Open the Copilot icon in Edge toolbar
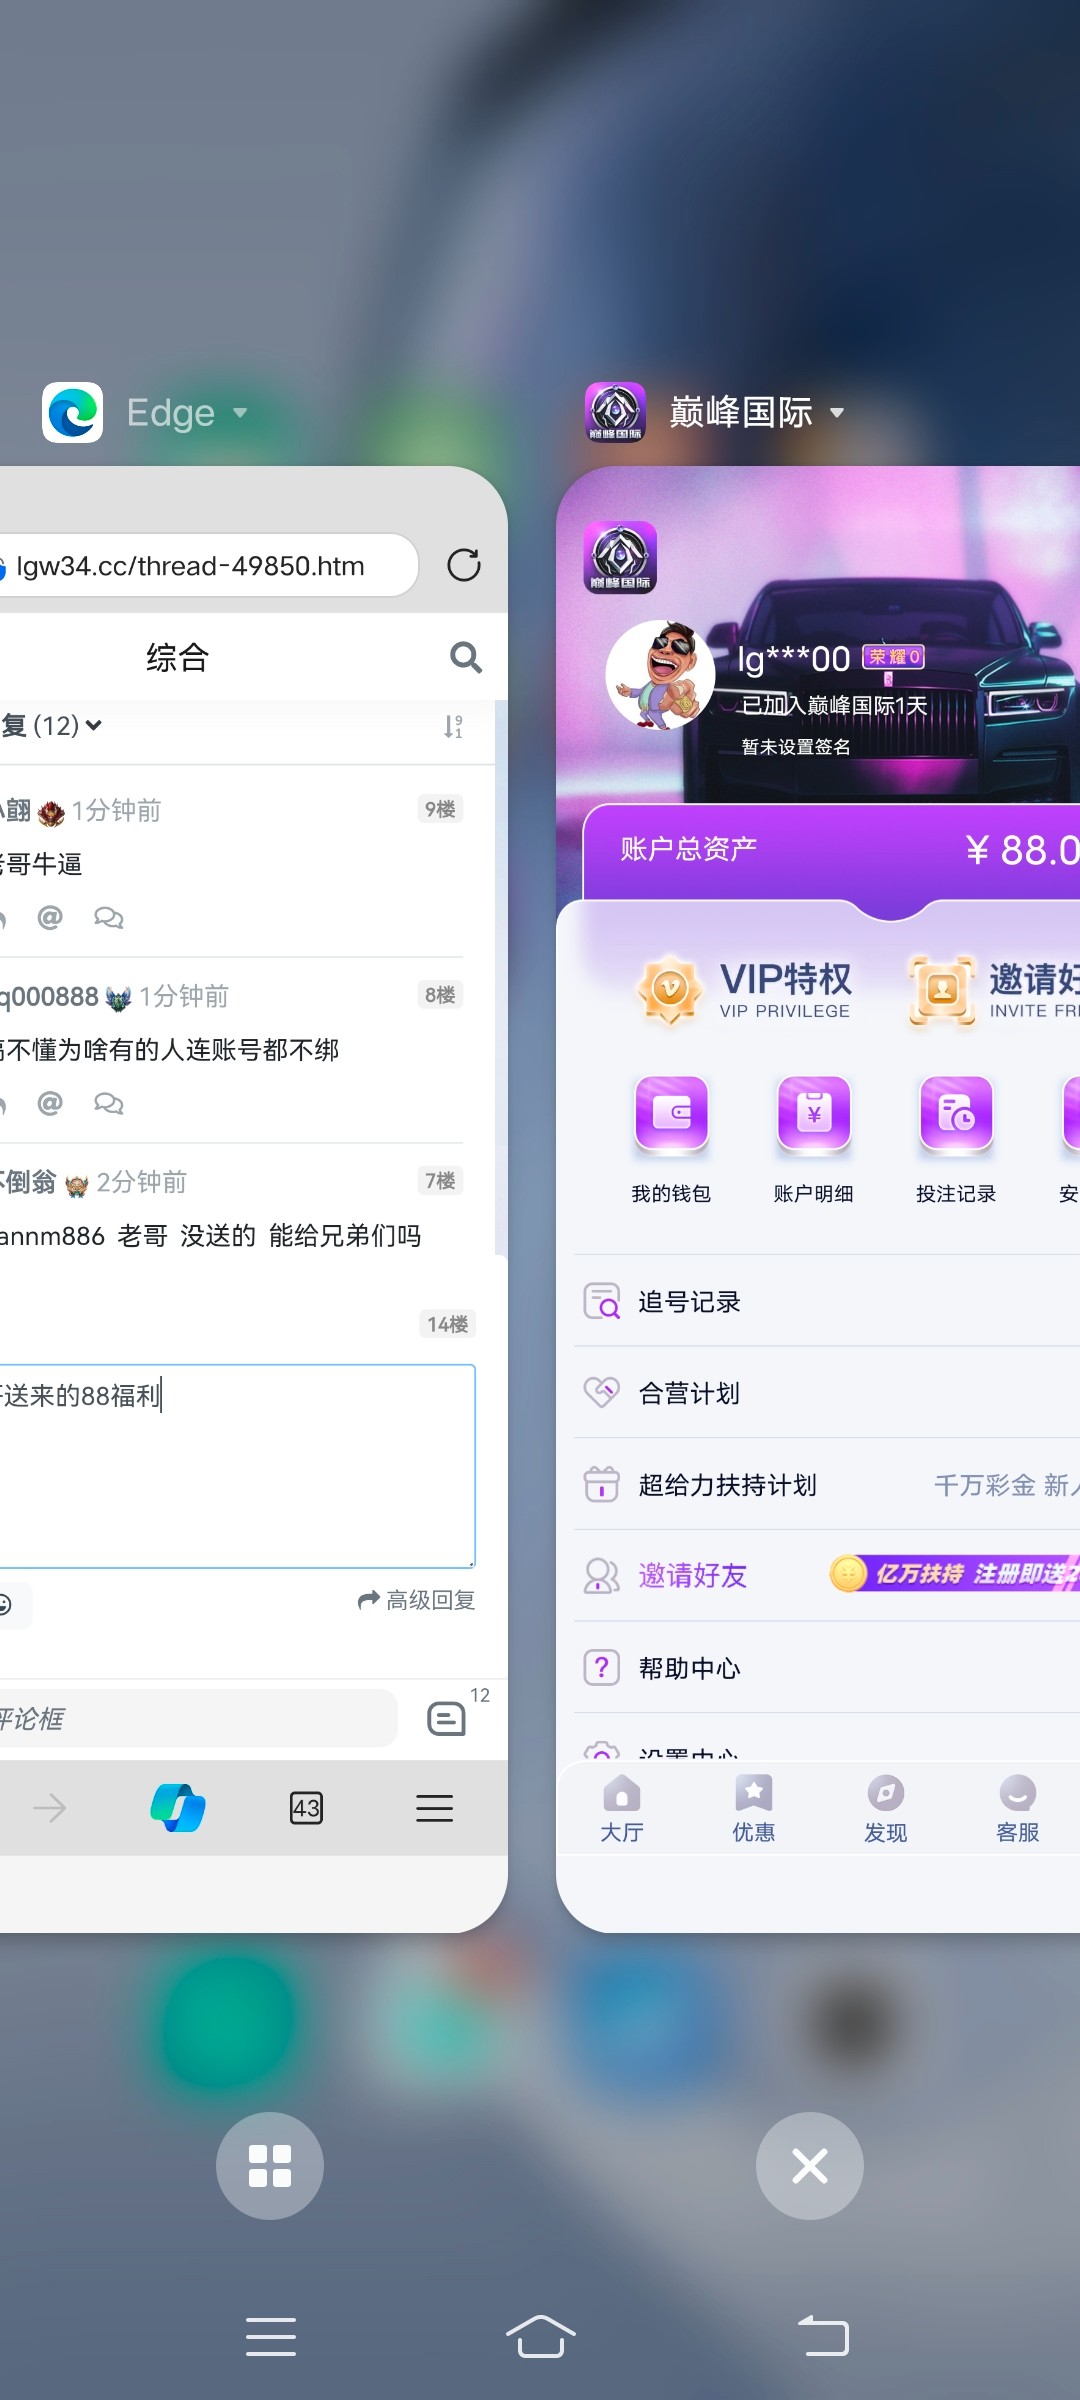 [178, 1807]
